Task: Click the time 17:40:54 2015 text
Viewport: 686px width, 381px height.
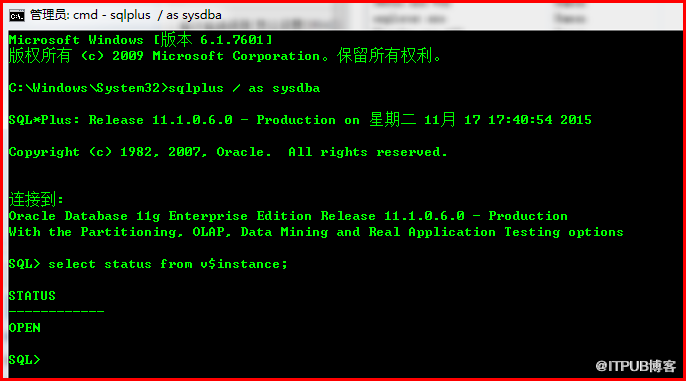Action: click(x=540, y=119)
